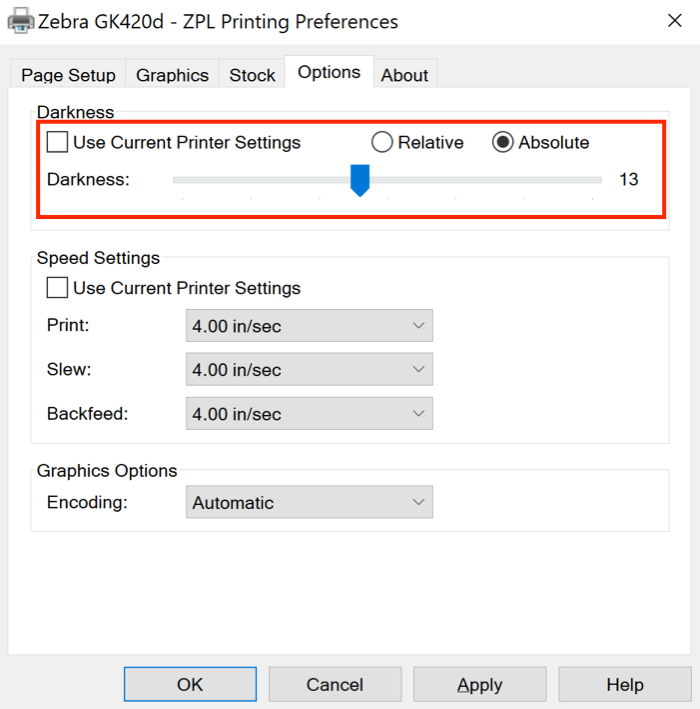Open the Graphics tab

172,75
